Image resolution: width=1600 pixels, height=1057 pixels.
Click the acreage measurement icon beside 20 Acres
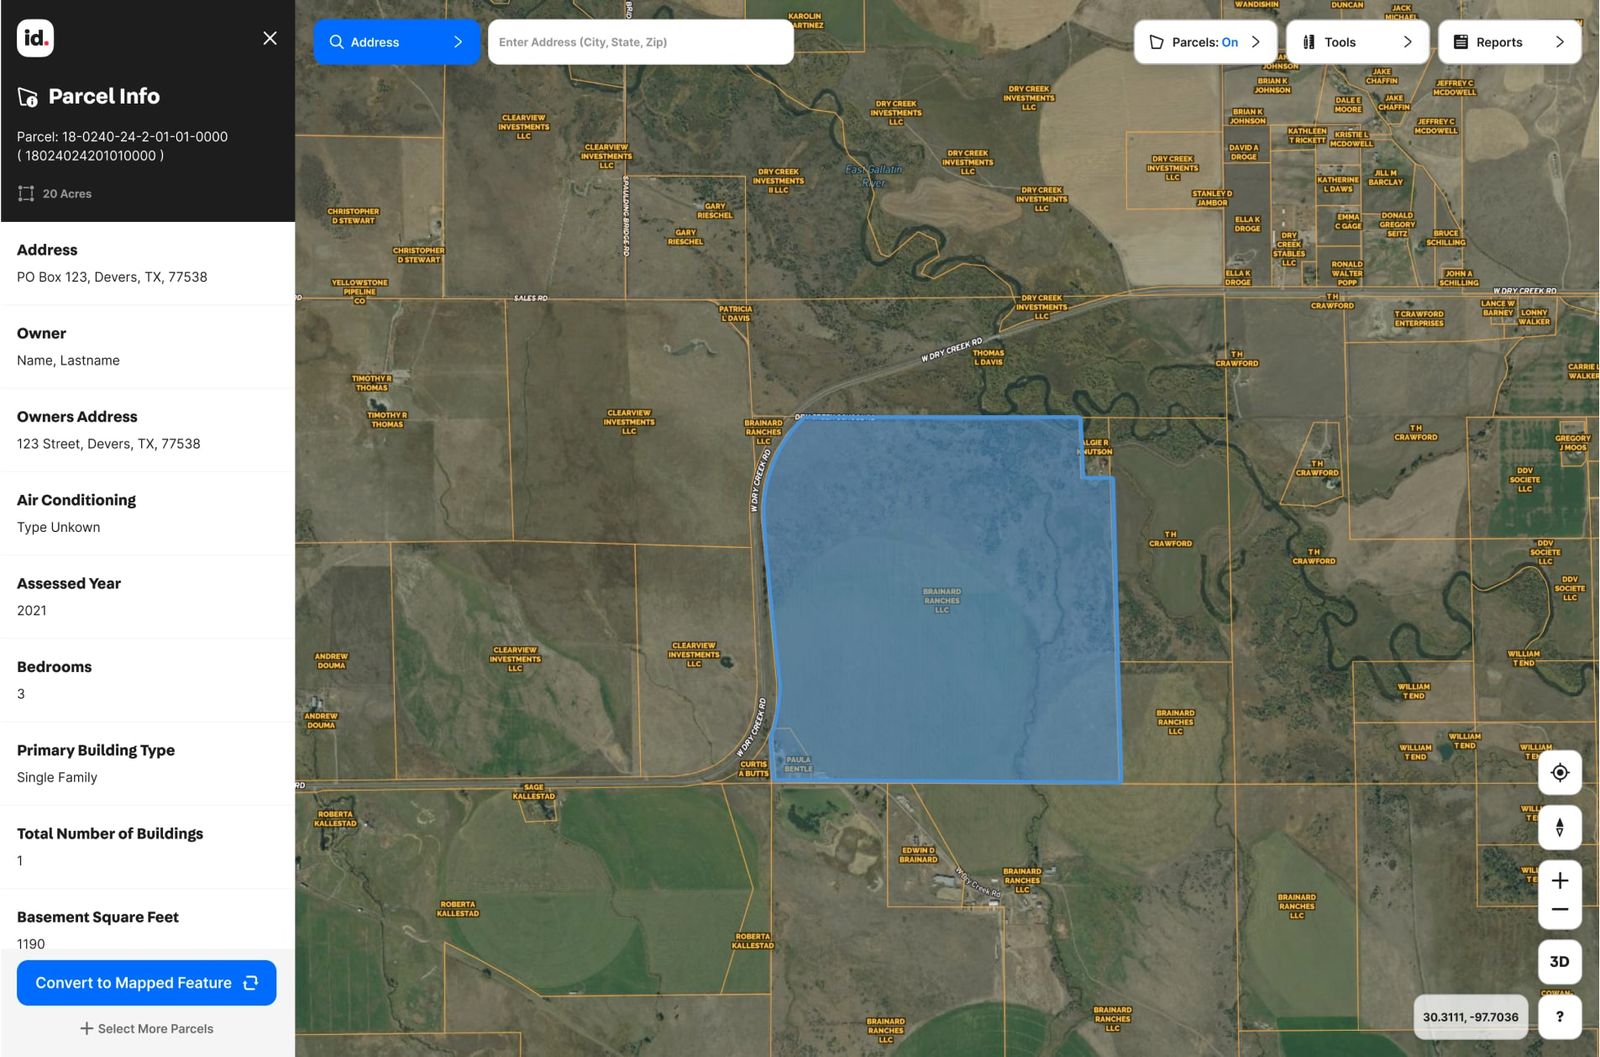point(26,193)
